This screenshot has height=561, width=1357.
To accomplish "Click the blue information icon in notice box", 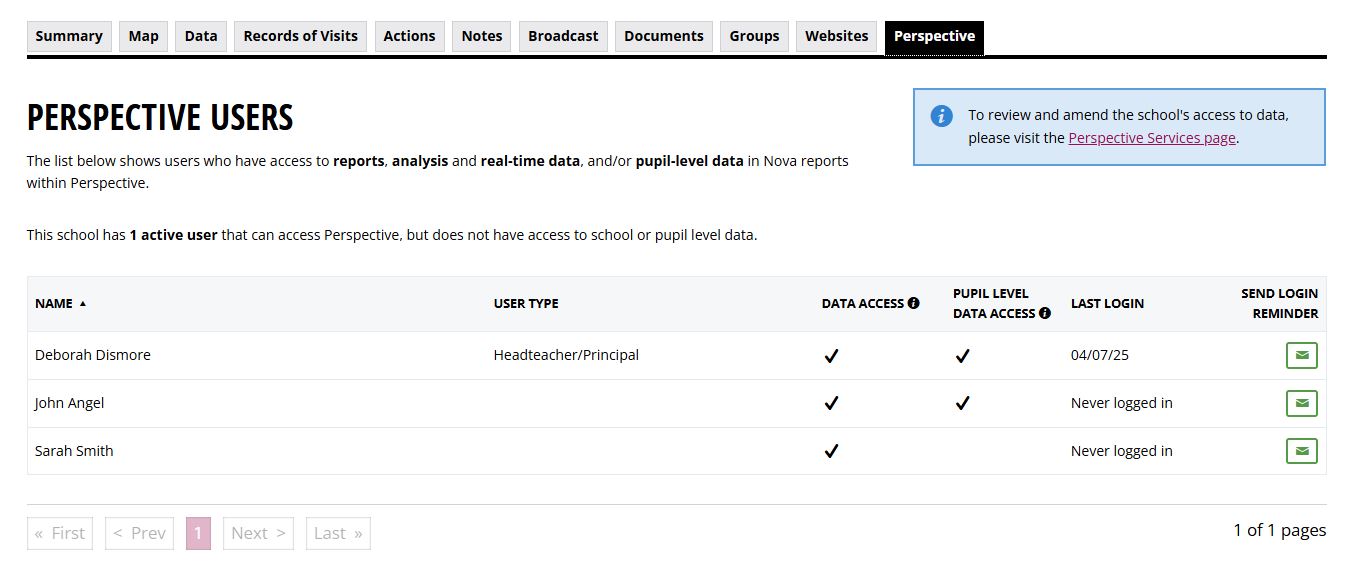I will tap(941, 116).
